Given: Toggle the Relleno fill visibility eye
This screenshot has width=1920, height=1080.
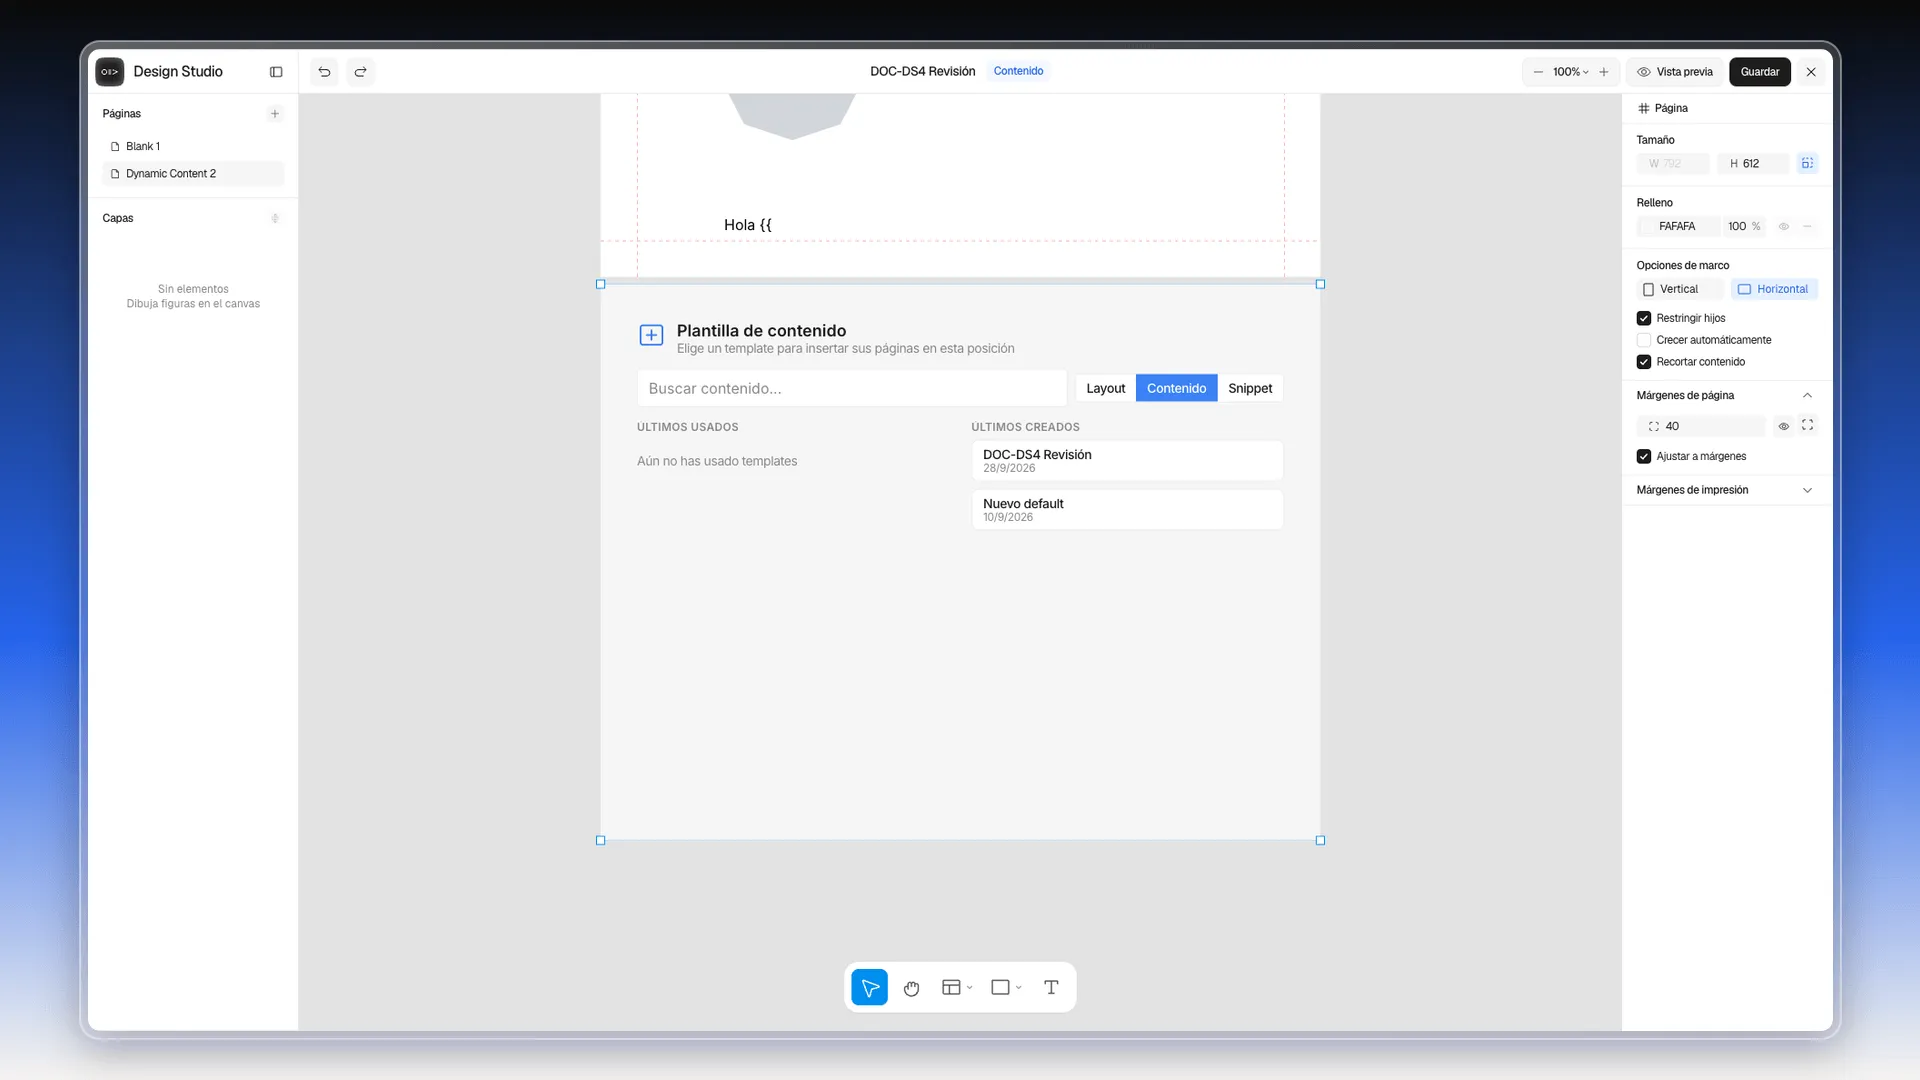Looking at the screenshot, I should click(x=1783, y=227).
